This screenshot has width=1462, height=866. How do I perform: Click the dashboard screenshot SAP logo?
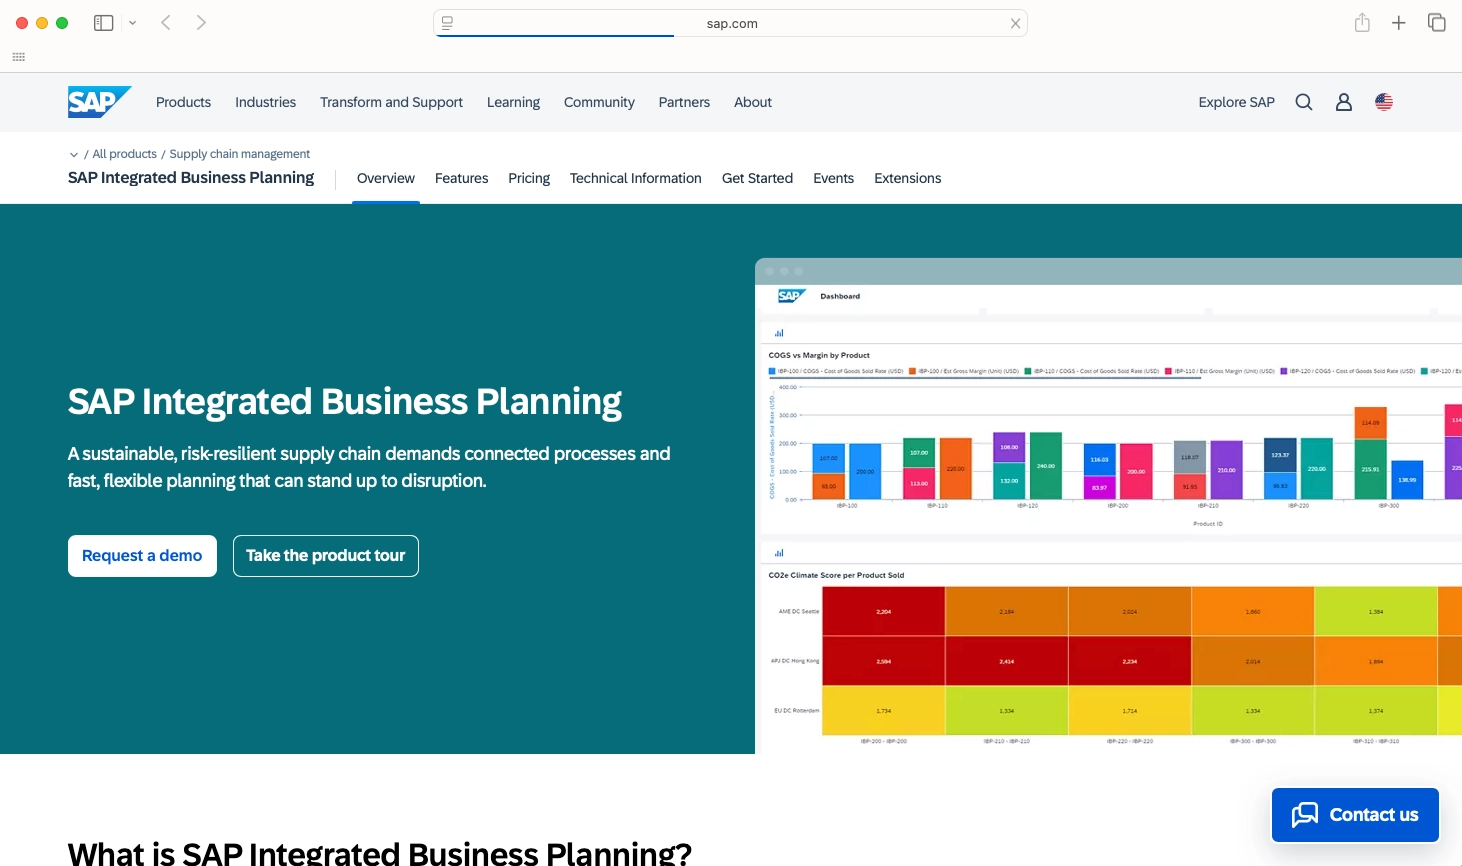coord(791,296)
